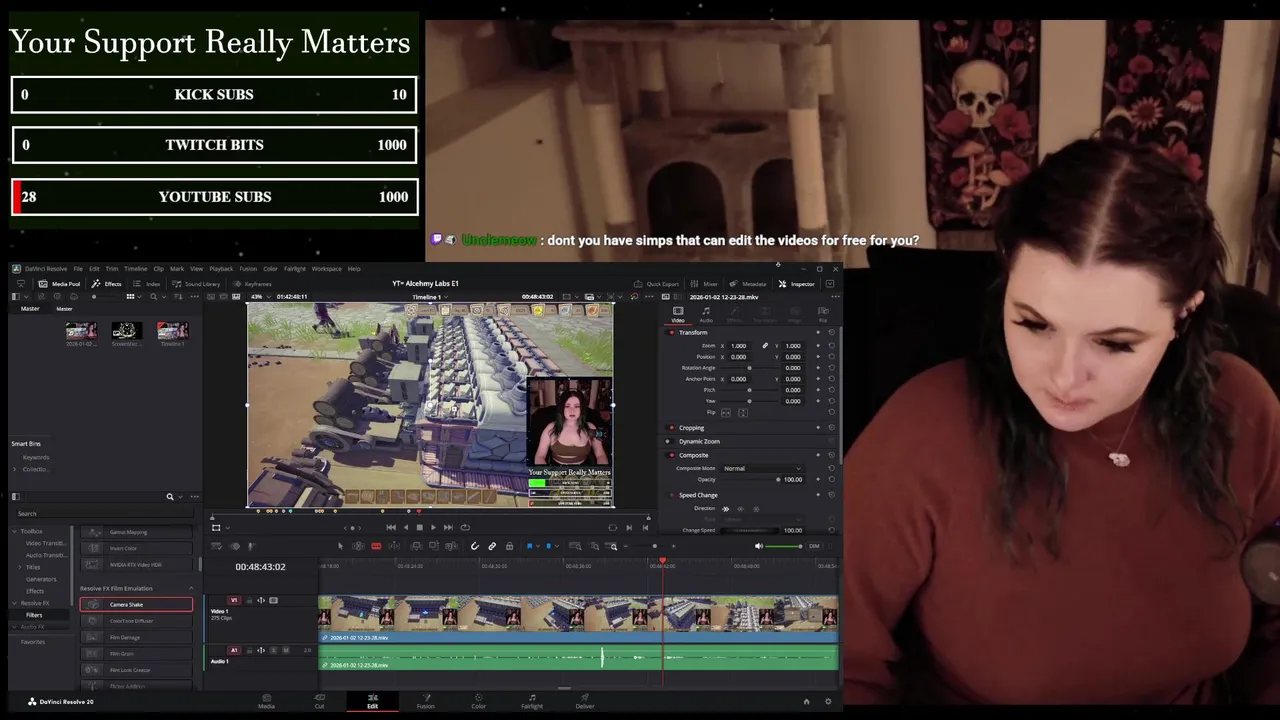Switch to the Fusion page

(425, 700)
